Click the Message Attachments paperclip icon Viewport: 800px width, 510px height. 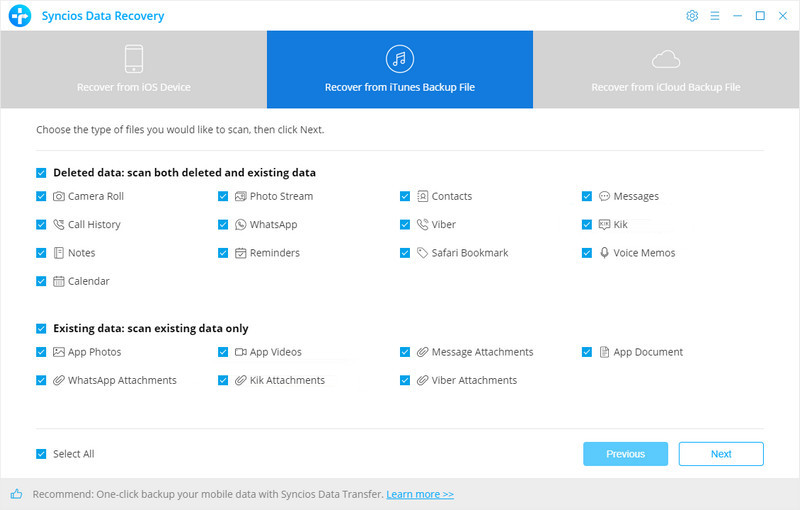tap(422, 352)
